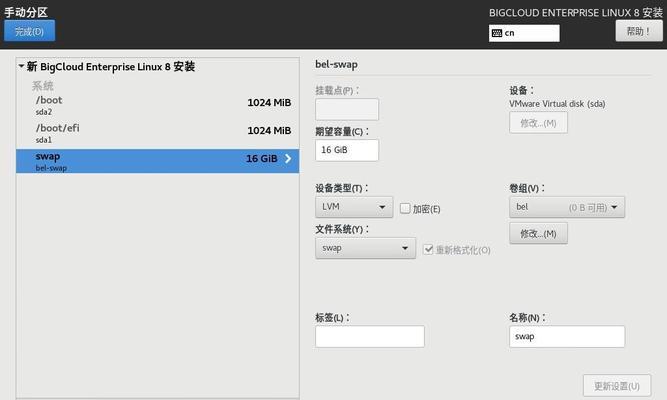Toggle the 重新格式化(O) reformat checkbox
The image size is (667, 400).
(x=428, y=249)
